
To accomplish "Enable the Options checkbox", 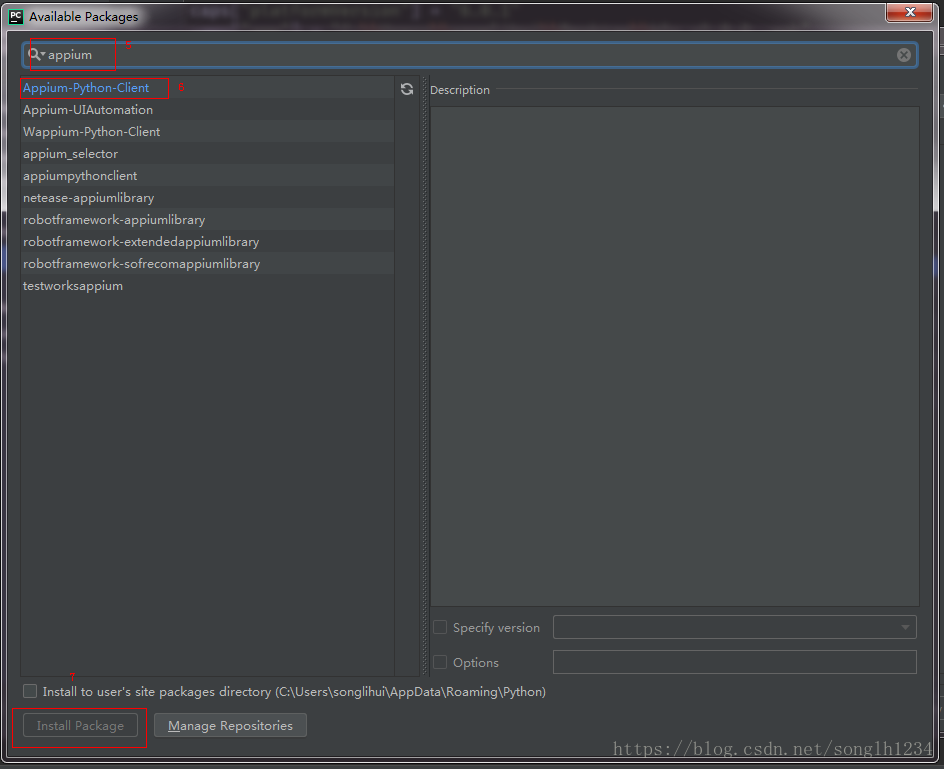I will pyautogui.click(x=440, y=662).
